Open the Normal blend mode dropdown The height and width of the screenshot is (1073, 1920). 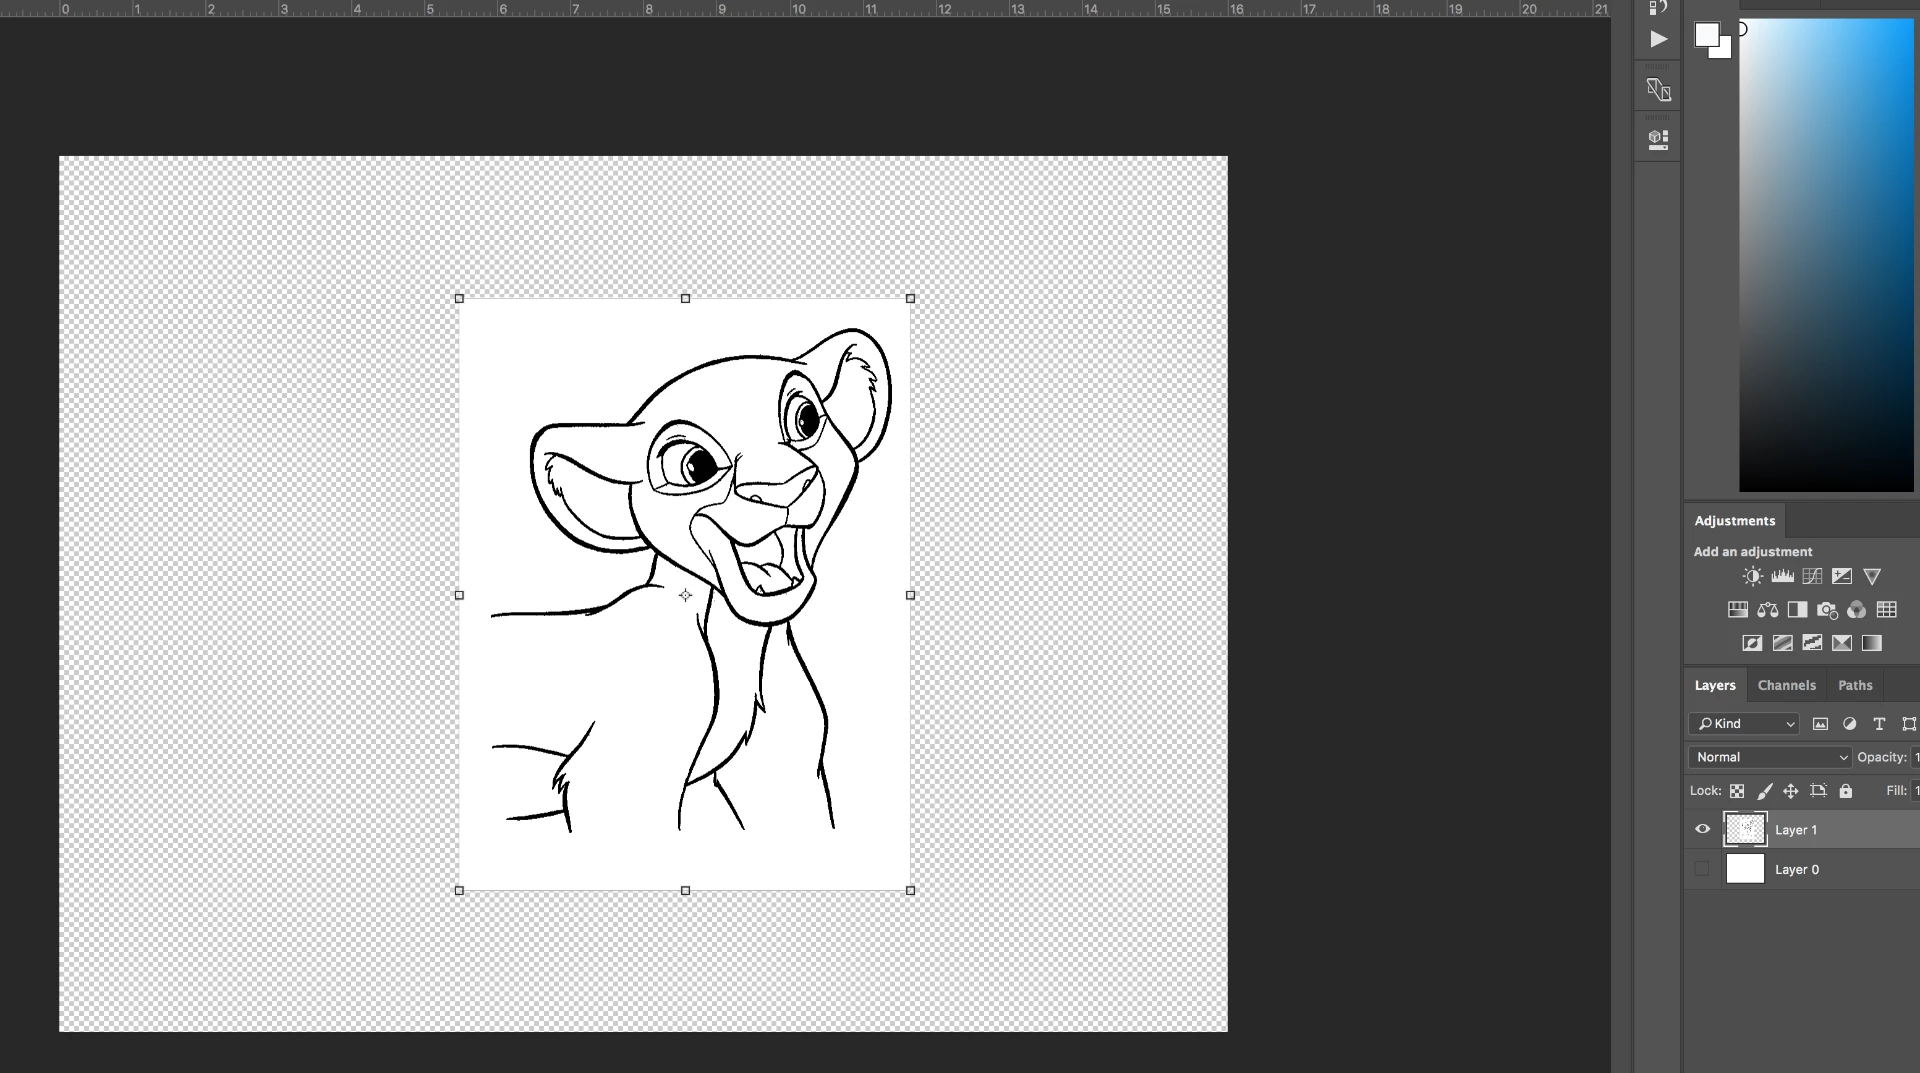point(1770,757)
